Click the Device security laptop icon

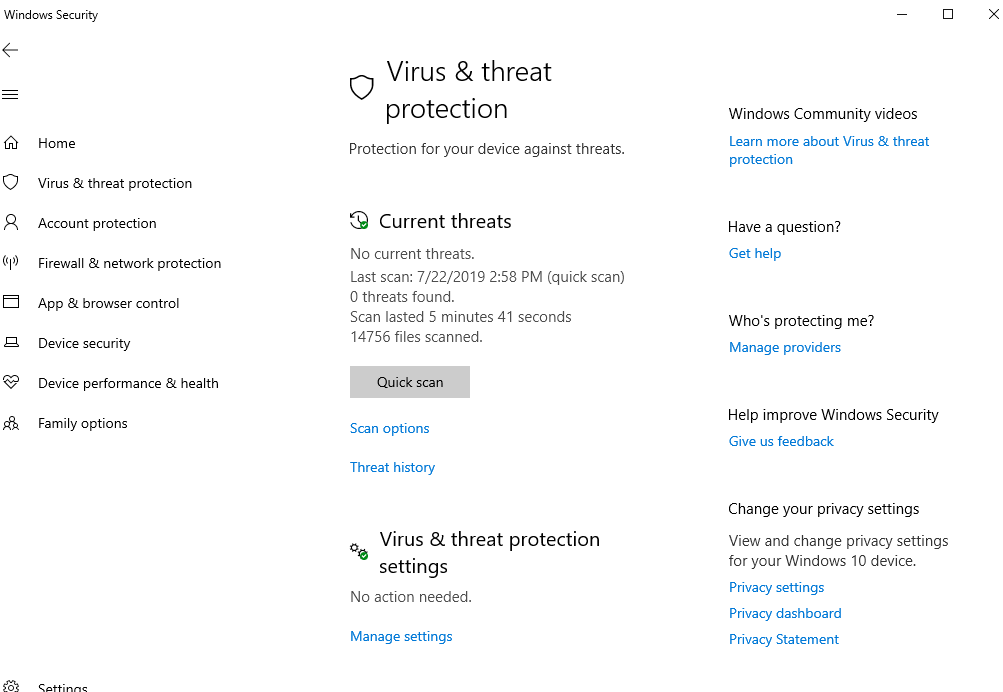11,343
